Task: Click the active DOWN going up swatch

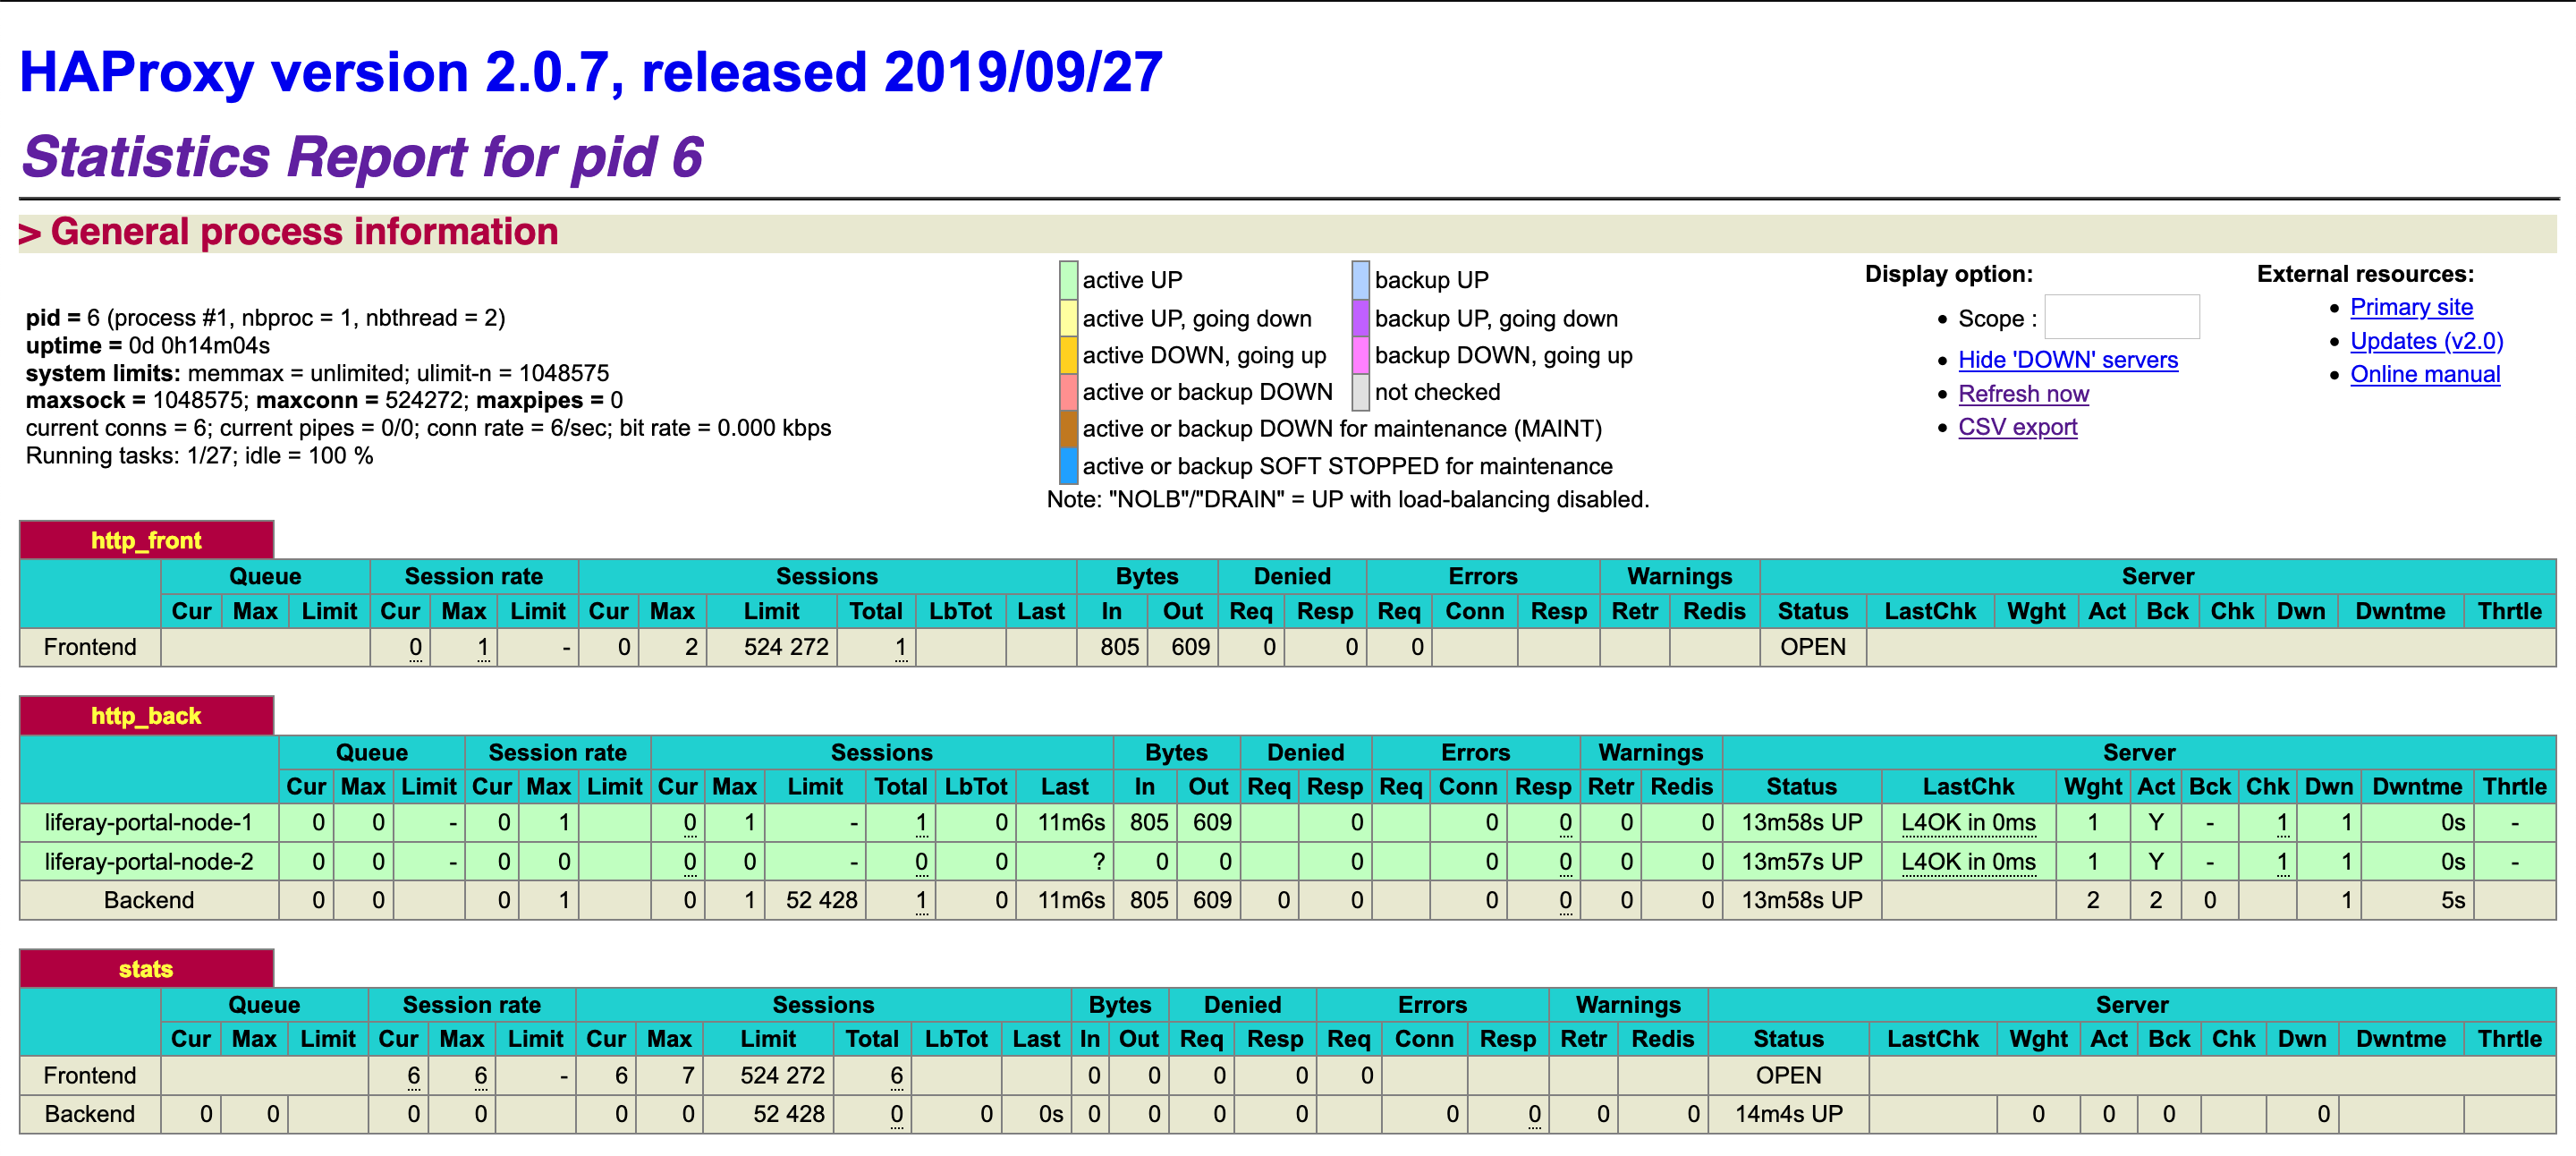Action: click(x=1068, y=355)
